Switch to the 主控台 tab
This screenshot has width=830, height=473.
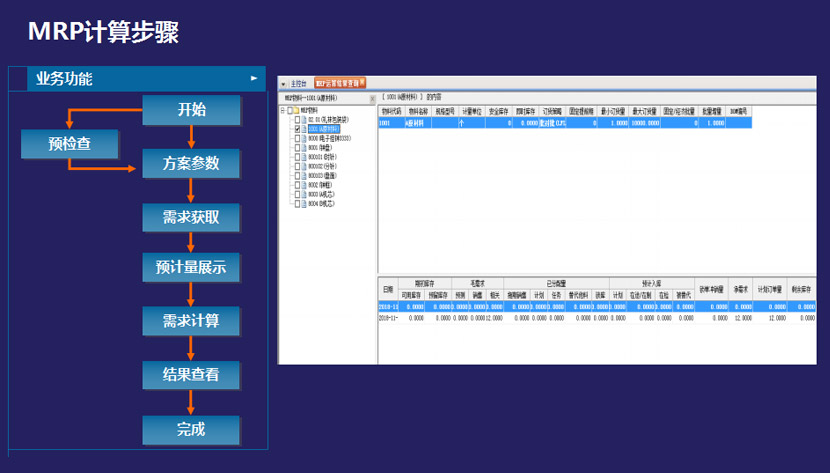(x=299, y=84)
